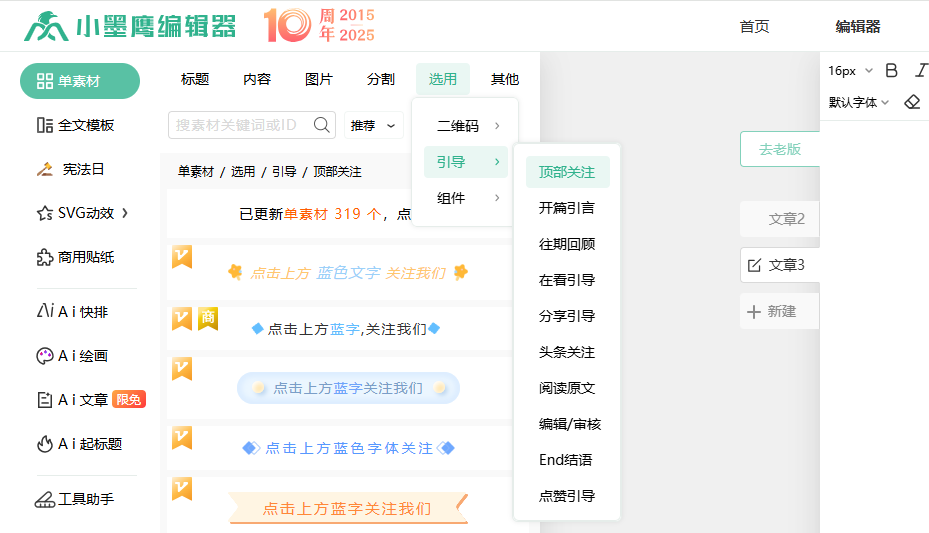Viewport: 929px width, 533px height.
Task: Switch to the 其他 tab
Action: [505, 79]
